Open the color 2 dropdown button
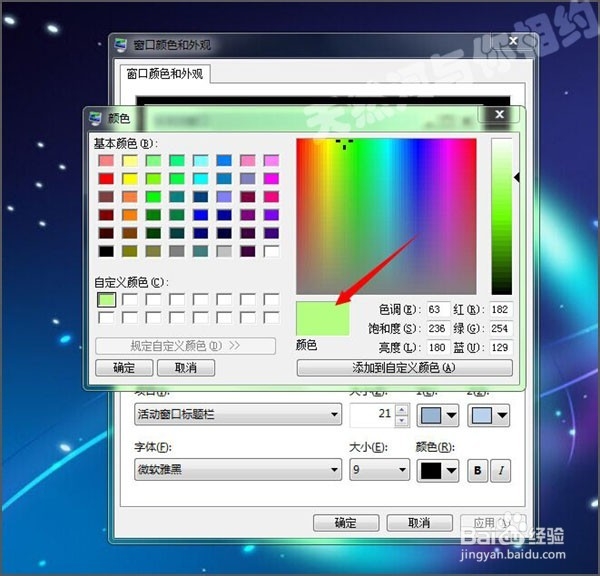Image resolution: width=600 pixels, height=576 pixels. tap(489, 415)
